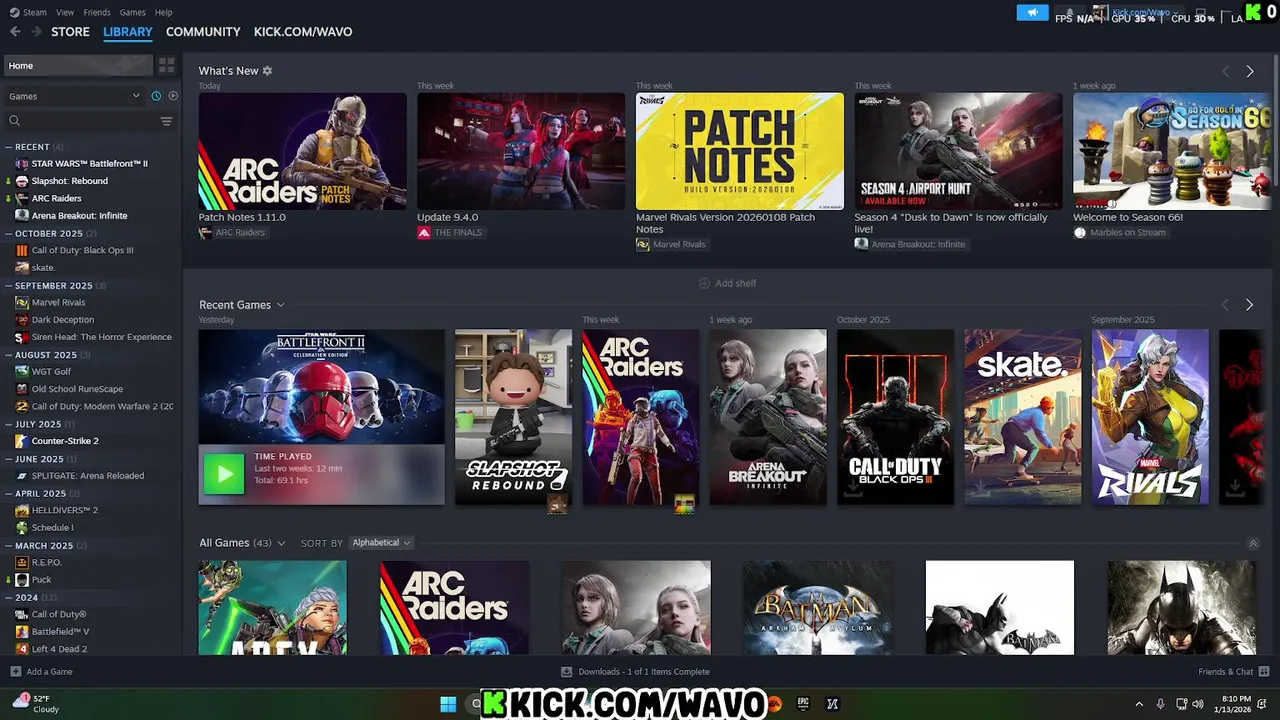The height and width of the screenshot is (720, 1280).
Task: Open What's New settings gear
Action: pyautogui.click(x=267, y=71)
